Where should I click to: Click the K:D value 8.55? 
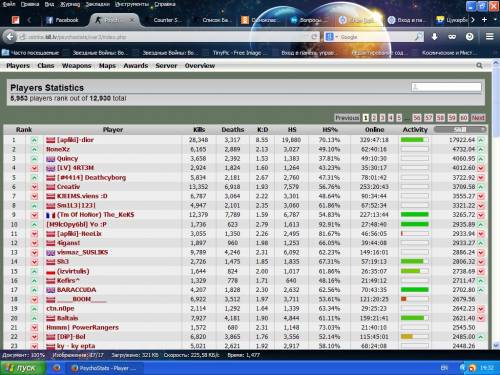(x=262, y=140)
